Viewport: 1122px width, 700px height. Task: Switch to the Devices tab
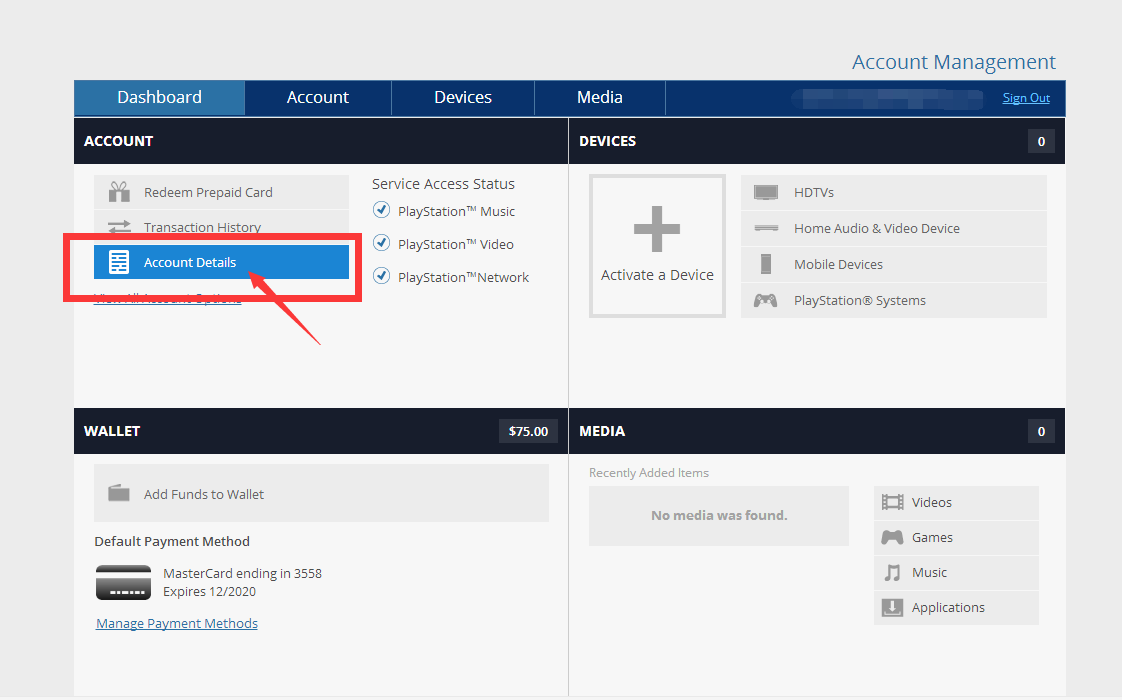pyautogui.click(x=462, y=97)
